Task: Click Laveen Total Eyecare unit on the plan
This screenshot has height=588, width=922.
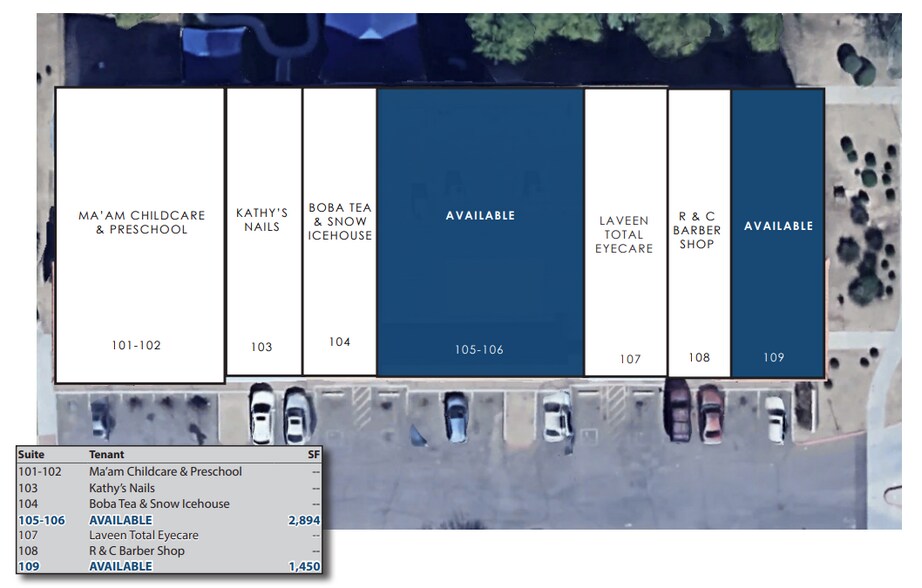Action: 624,234
